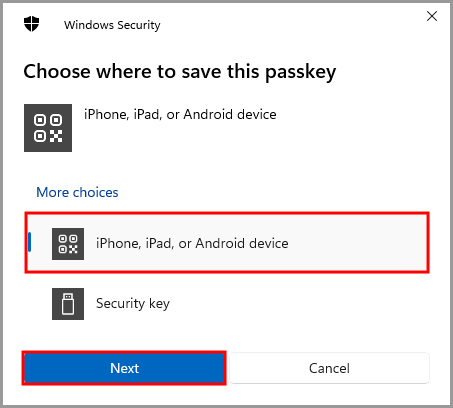This screenshot has height=408, width=453.
Task: Click the large QR code icon at top
Action: [x=48, y=128]
